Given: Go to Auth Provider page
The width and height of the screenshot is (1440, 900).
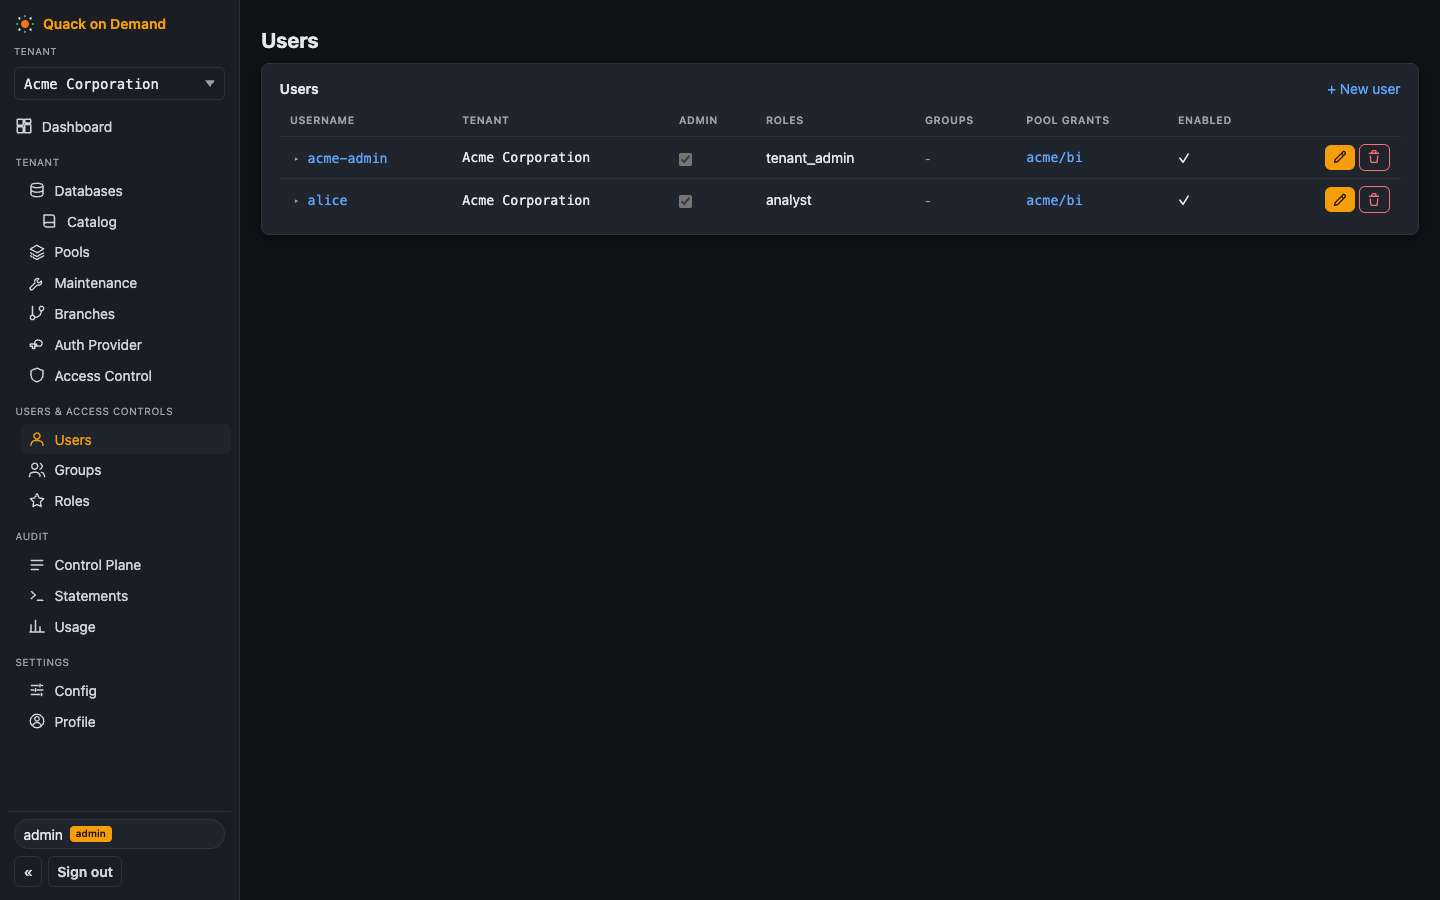Looking at the screenshot, I should pos(126,344).
